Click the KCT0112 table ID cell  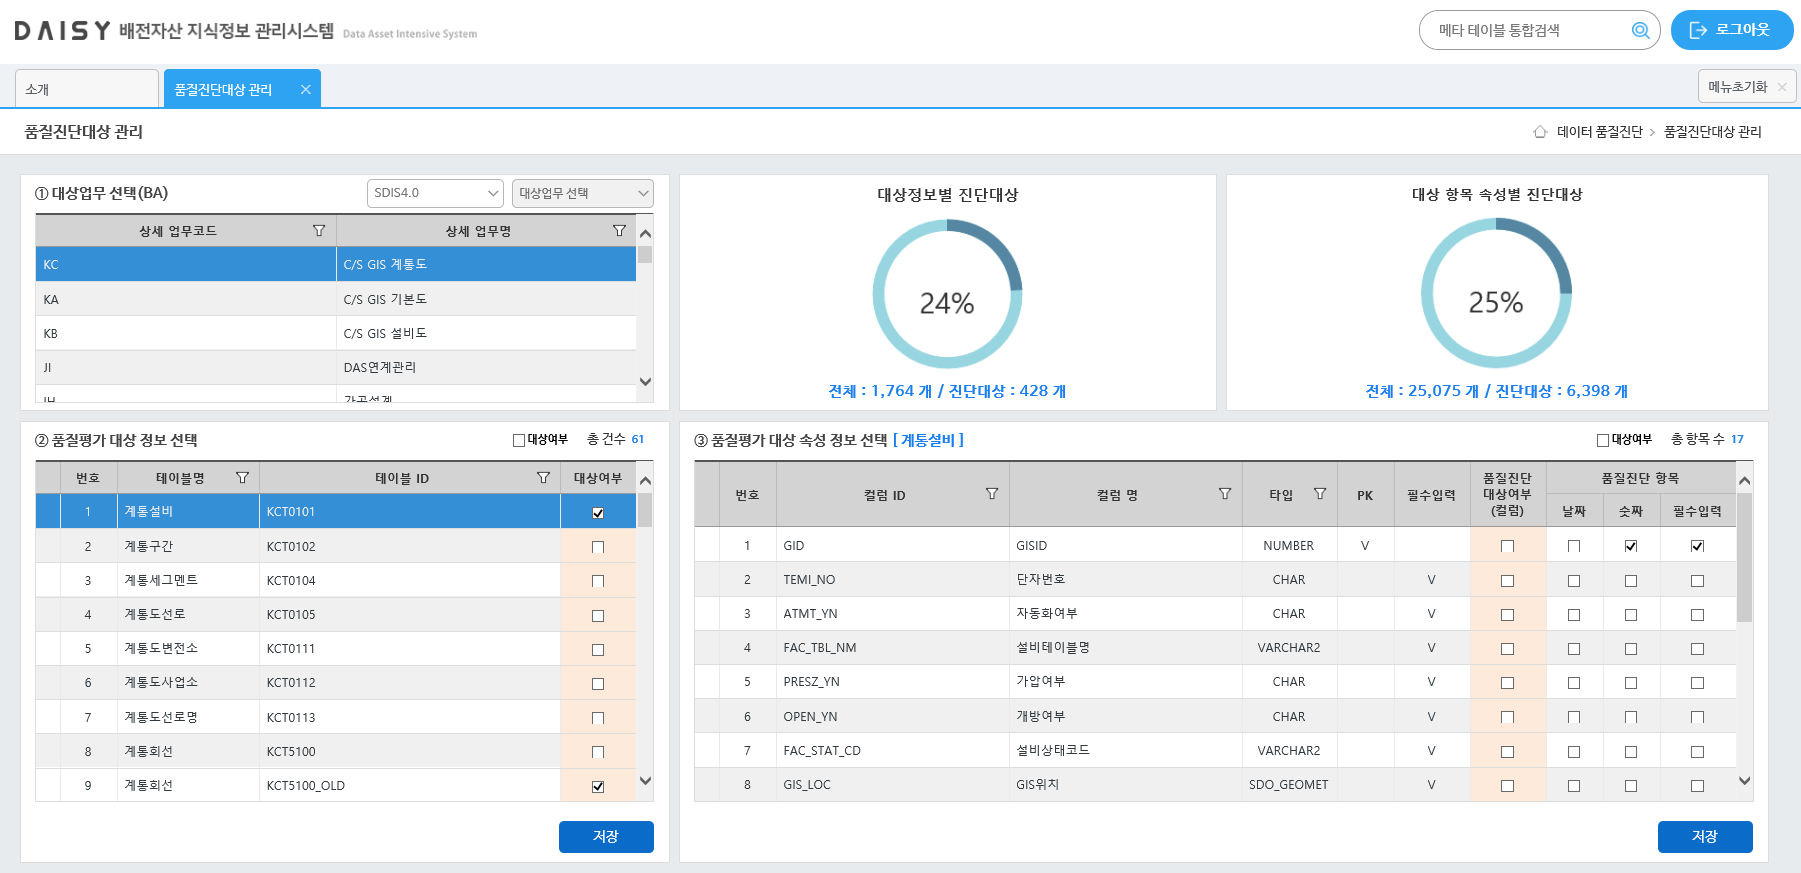pyautogui.click(x=410, y=682)
